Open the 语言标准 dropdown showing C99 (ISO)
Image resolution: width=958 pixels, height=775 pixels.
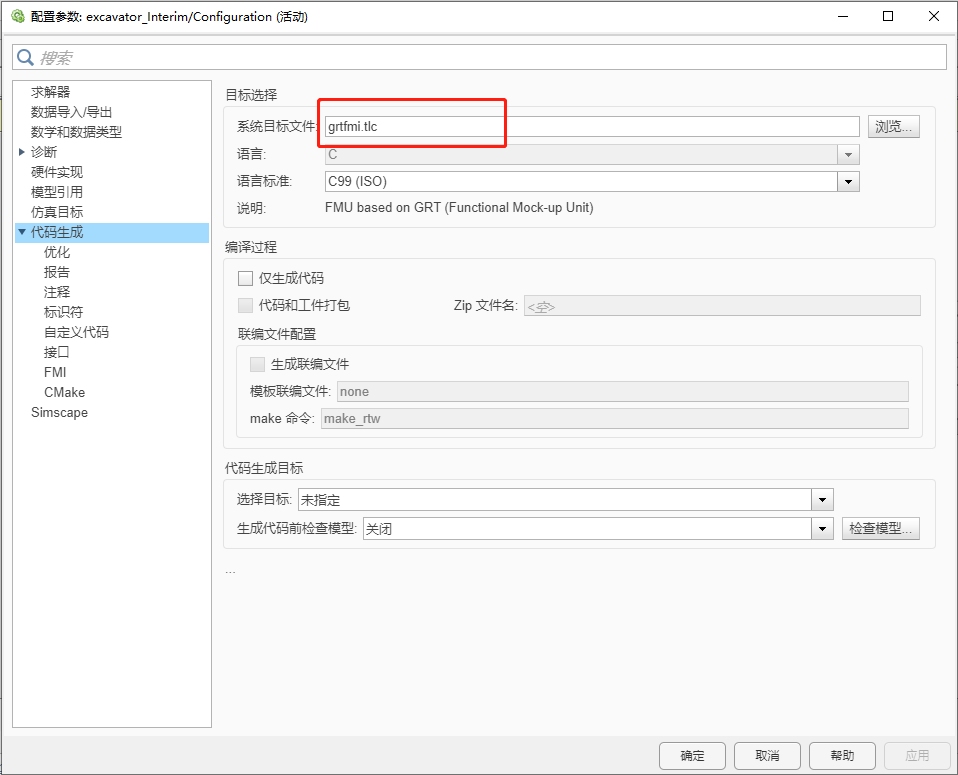848,180
